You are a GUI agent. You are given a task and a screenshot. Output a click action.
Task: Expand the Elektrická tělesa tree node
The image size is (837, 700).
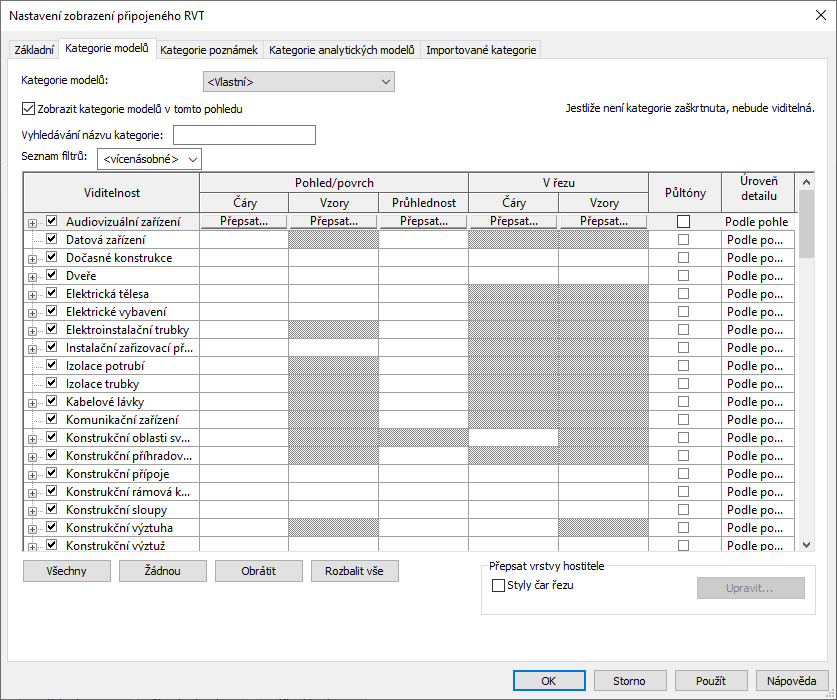click(33, 294)
